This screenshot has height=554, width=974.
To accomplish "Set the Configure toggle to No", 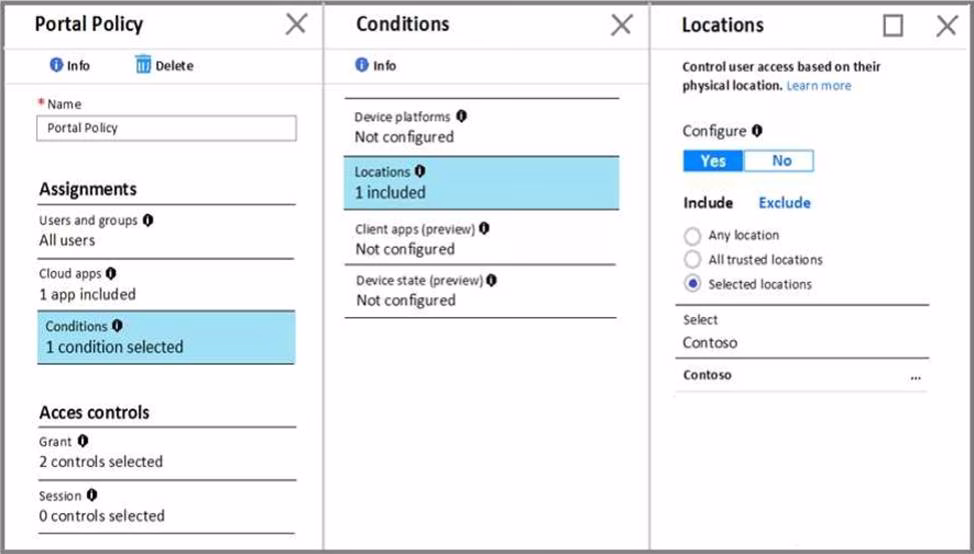I will click(781, 161).
